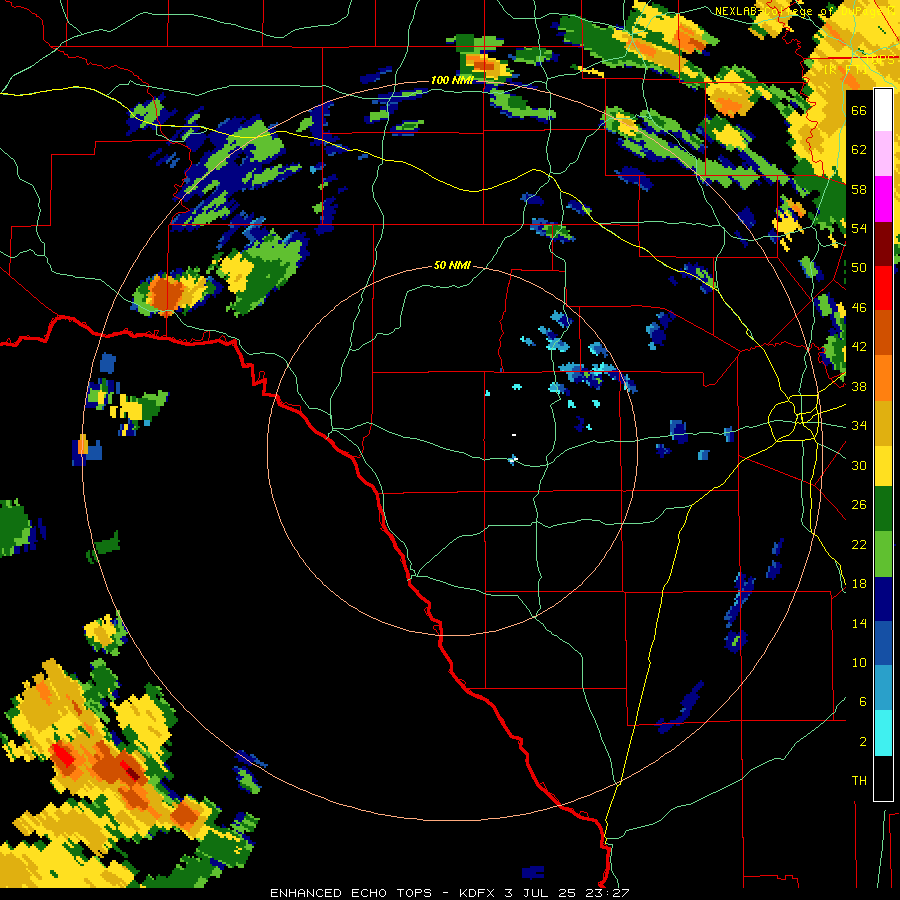
Task: Click the orange legend swatch near 38
Action: [x=883, y=378]
